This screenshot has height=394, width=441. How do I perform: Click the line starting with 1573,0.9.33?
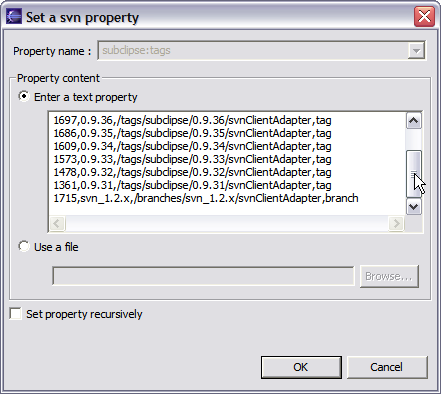(x=192, y=159)
